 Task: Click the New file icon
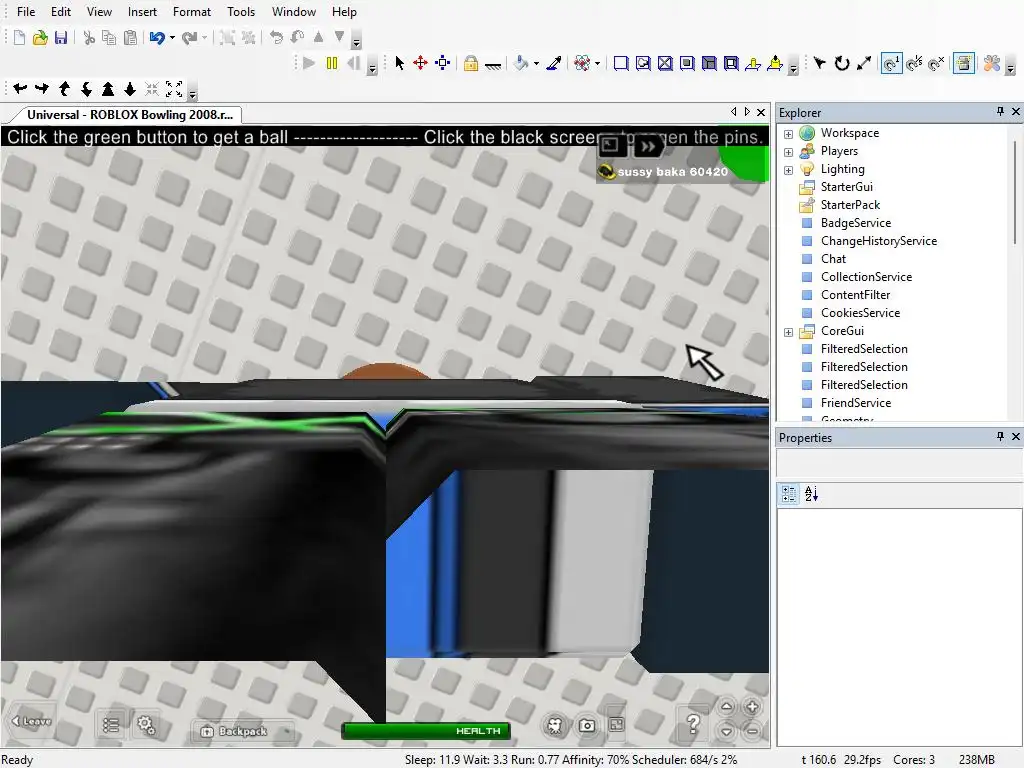click(20, 38)
